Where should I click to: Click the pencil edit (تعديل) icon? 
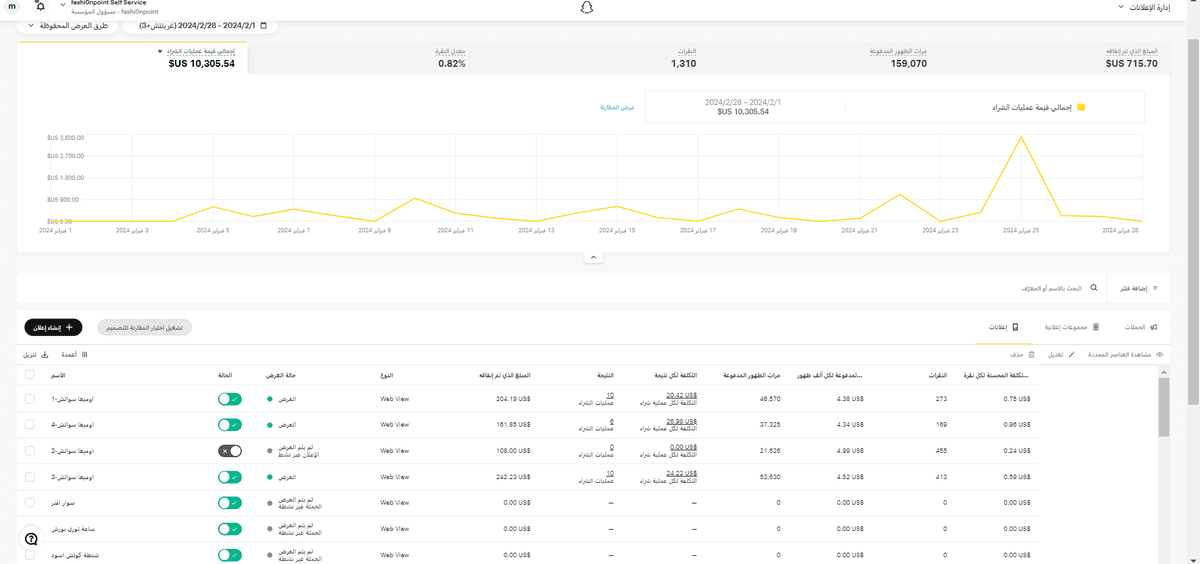coord(1073,354)
